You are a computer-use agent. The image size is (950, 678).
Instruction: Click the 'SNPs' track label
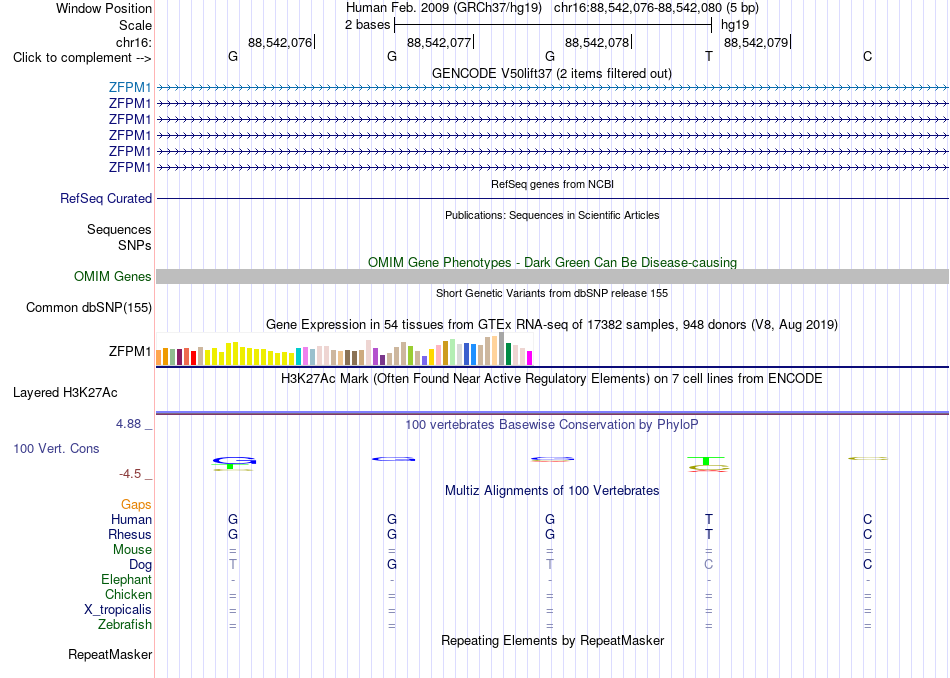tap(135, 245)
